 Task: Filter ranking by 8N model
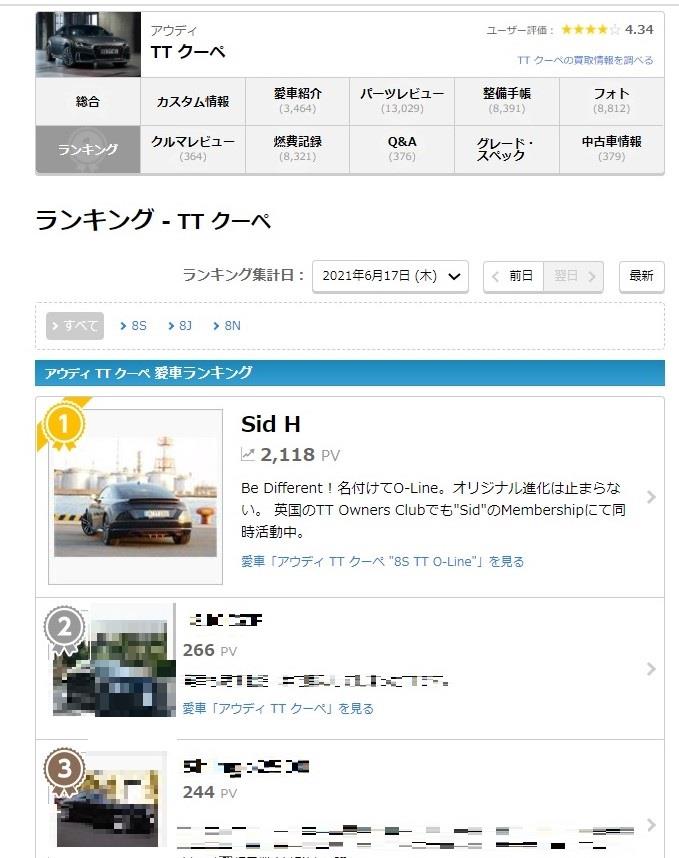pyautogui.click(x=227, y=326)
